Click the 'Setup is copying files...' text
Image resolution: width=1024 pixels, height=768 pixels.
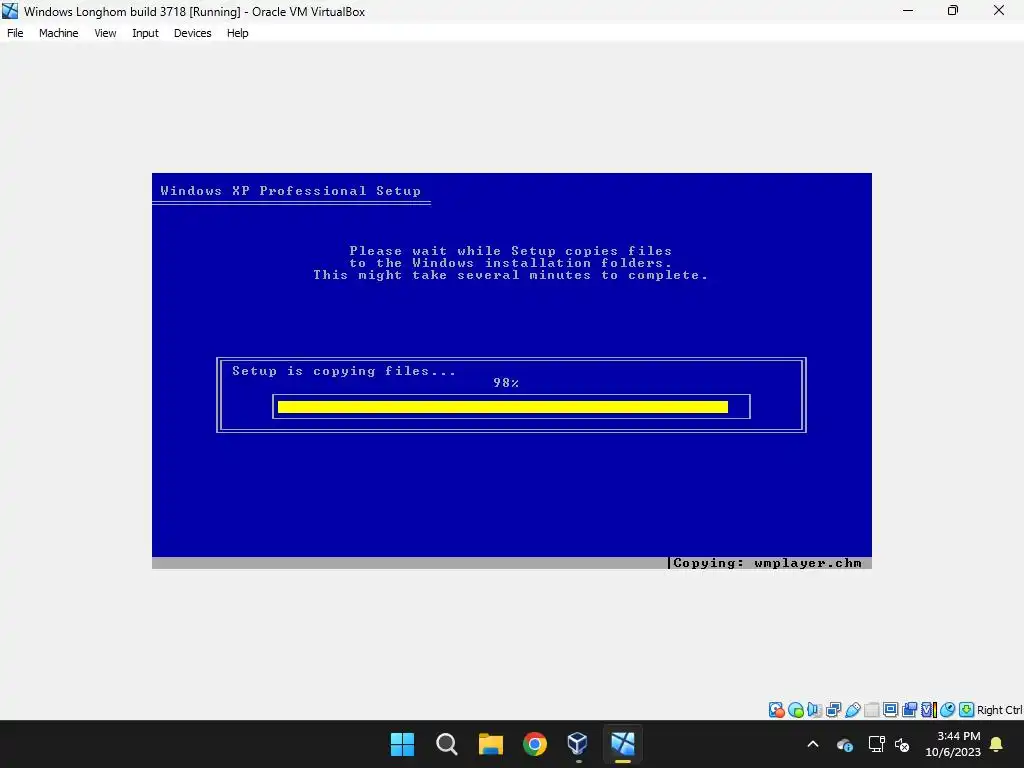[x=344, y=371]
